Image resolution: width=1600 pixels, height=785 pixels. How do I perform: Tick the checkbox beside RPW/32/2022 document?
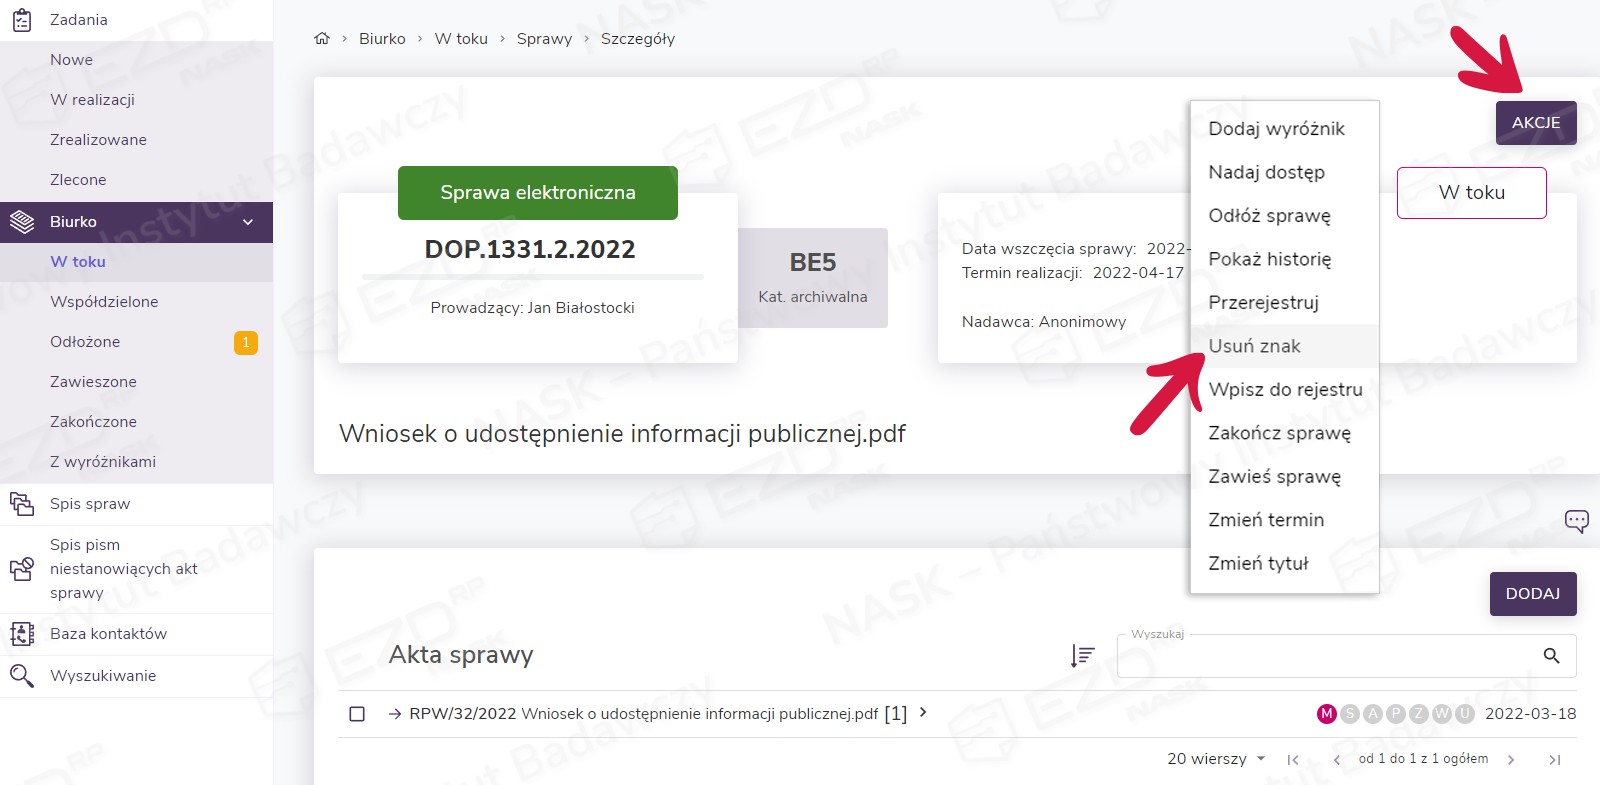(x=357, y=714)
